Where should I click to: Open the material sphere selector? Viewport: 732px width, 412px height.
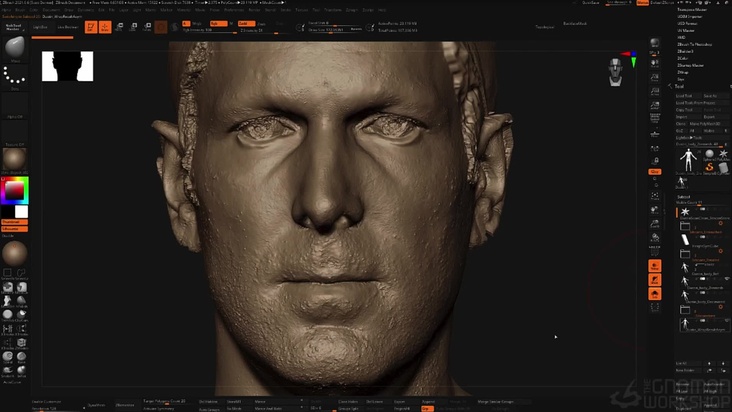(15, 158)
